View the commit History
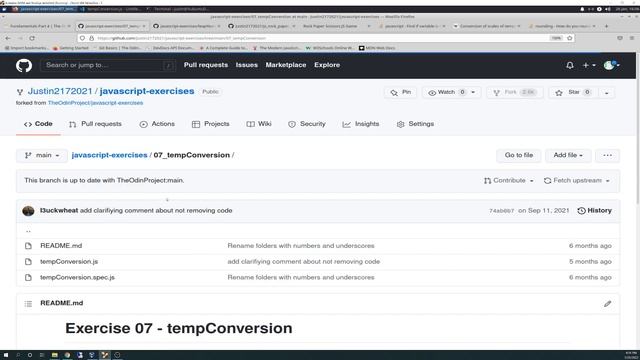This screenshot has height=360, width=640. pyautogui.click(x=594, y=211)
